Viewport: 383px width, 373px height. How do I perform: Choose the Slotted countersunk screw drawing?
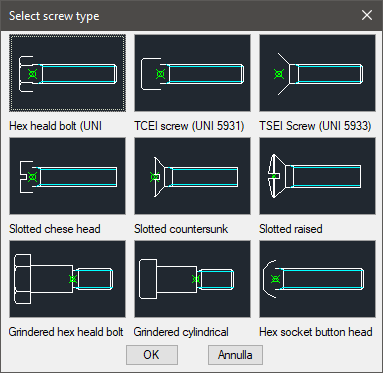point(193,176)
